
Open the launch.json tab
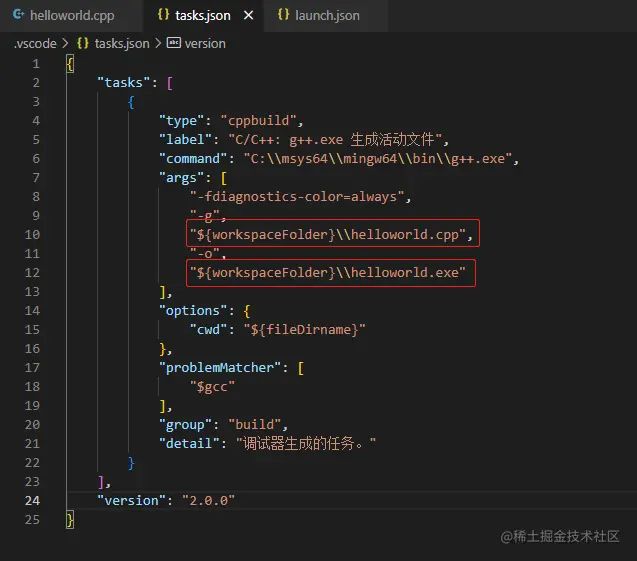(x=326, y=15)
